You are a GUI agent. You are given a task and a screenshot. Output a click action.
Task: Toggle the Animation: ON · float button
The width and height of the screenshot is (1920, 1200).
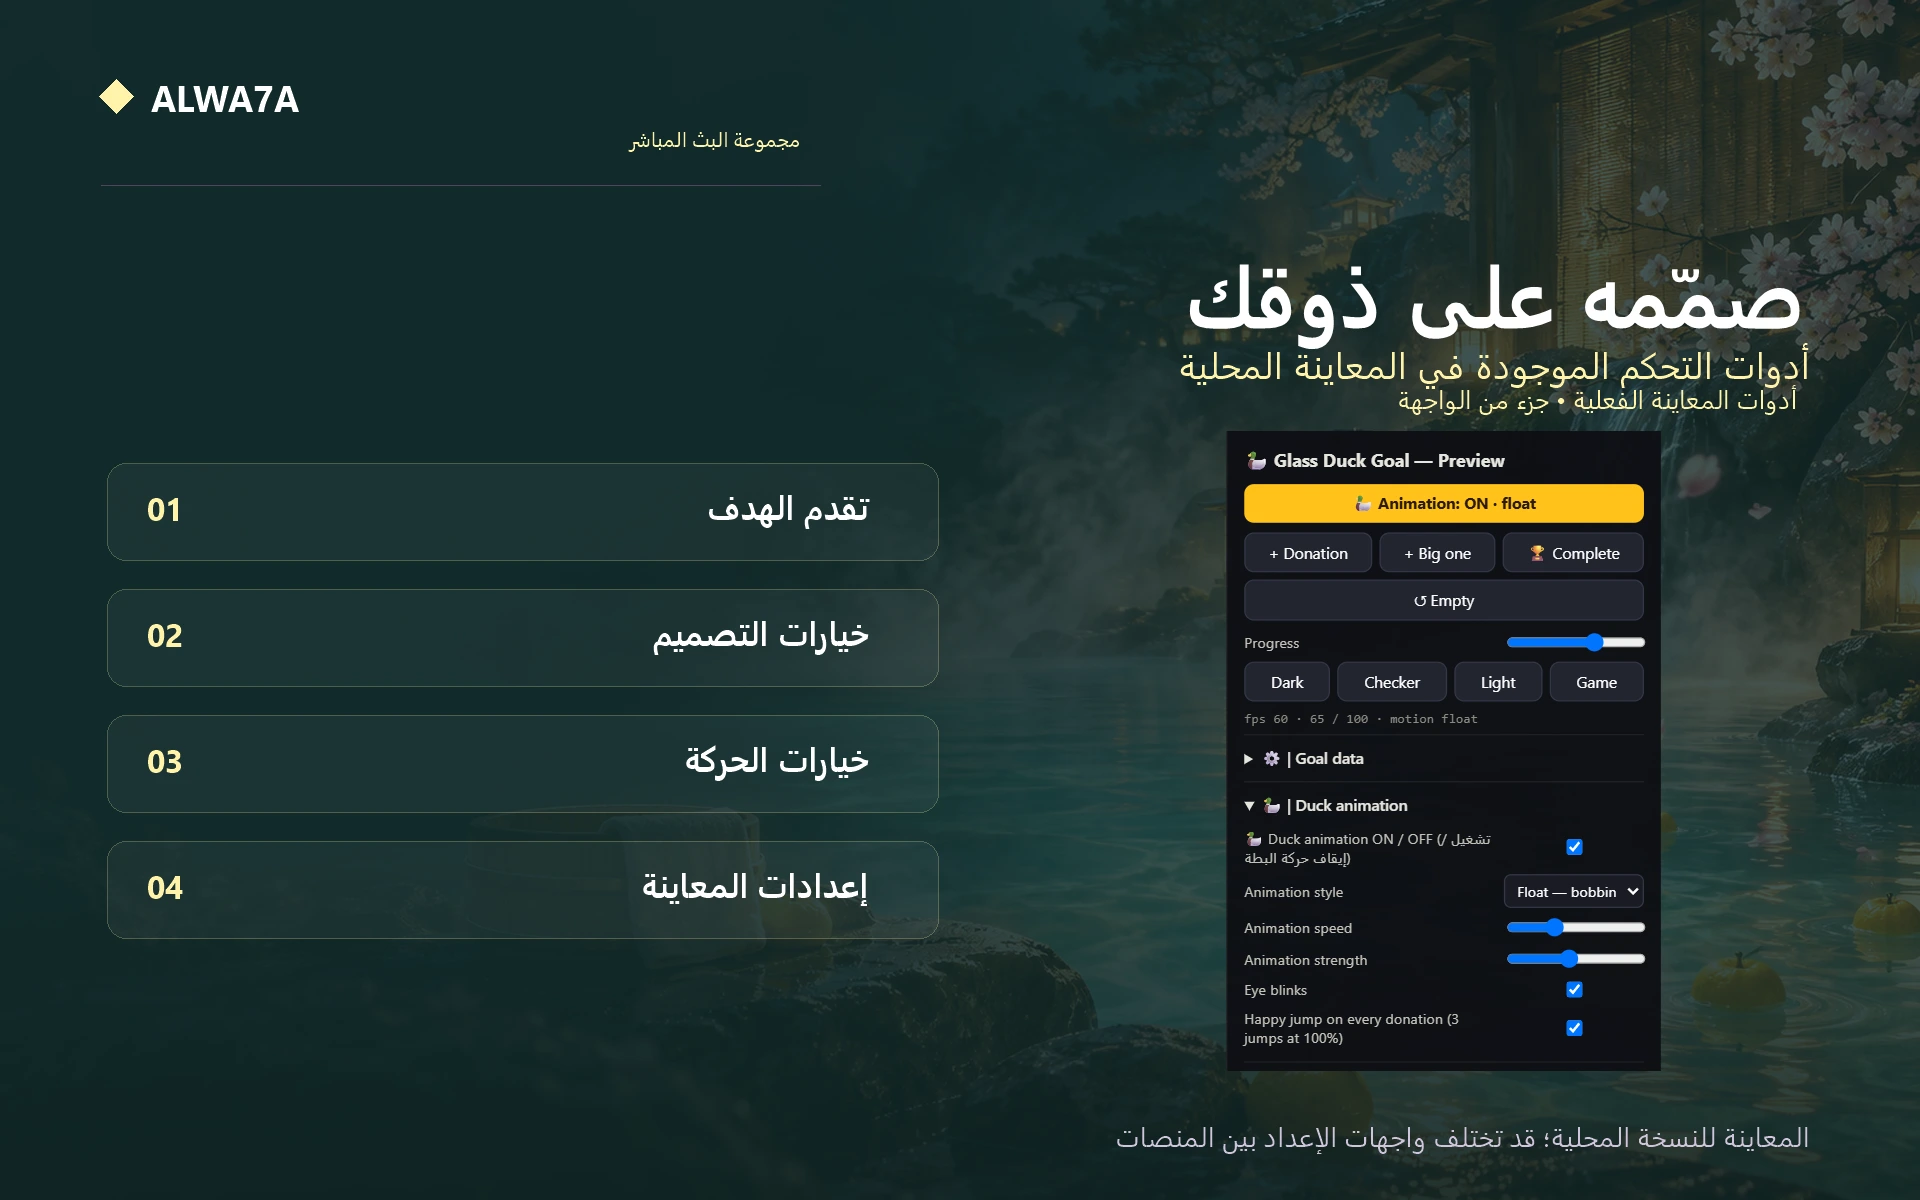(1443, 504)
